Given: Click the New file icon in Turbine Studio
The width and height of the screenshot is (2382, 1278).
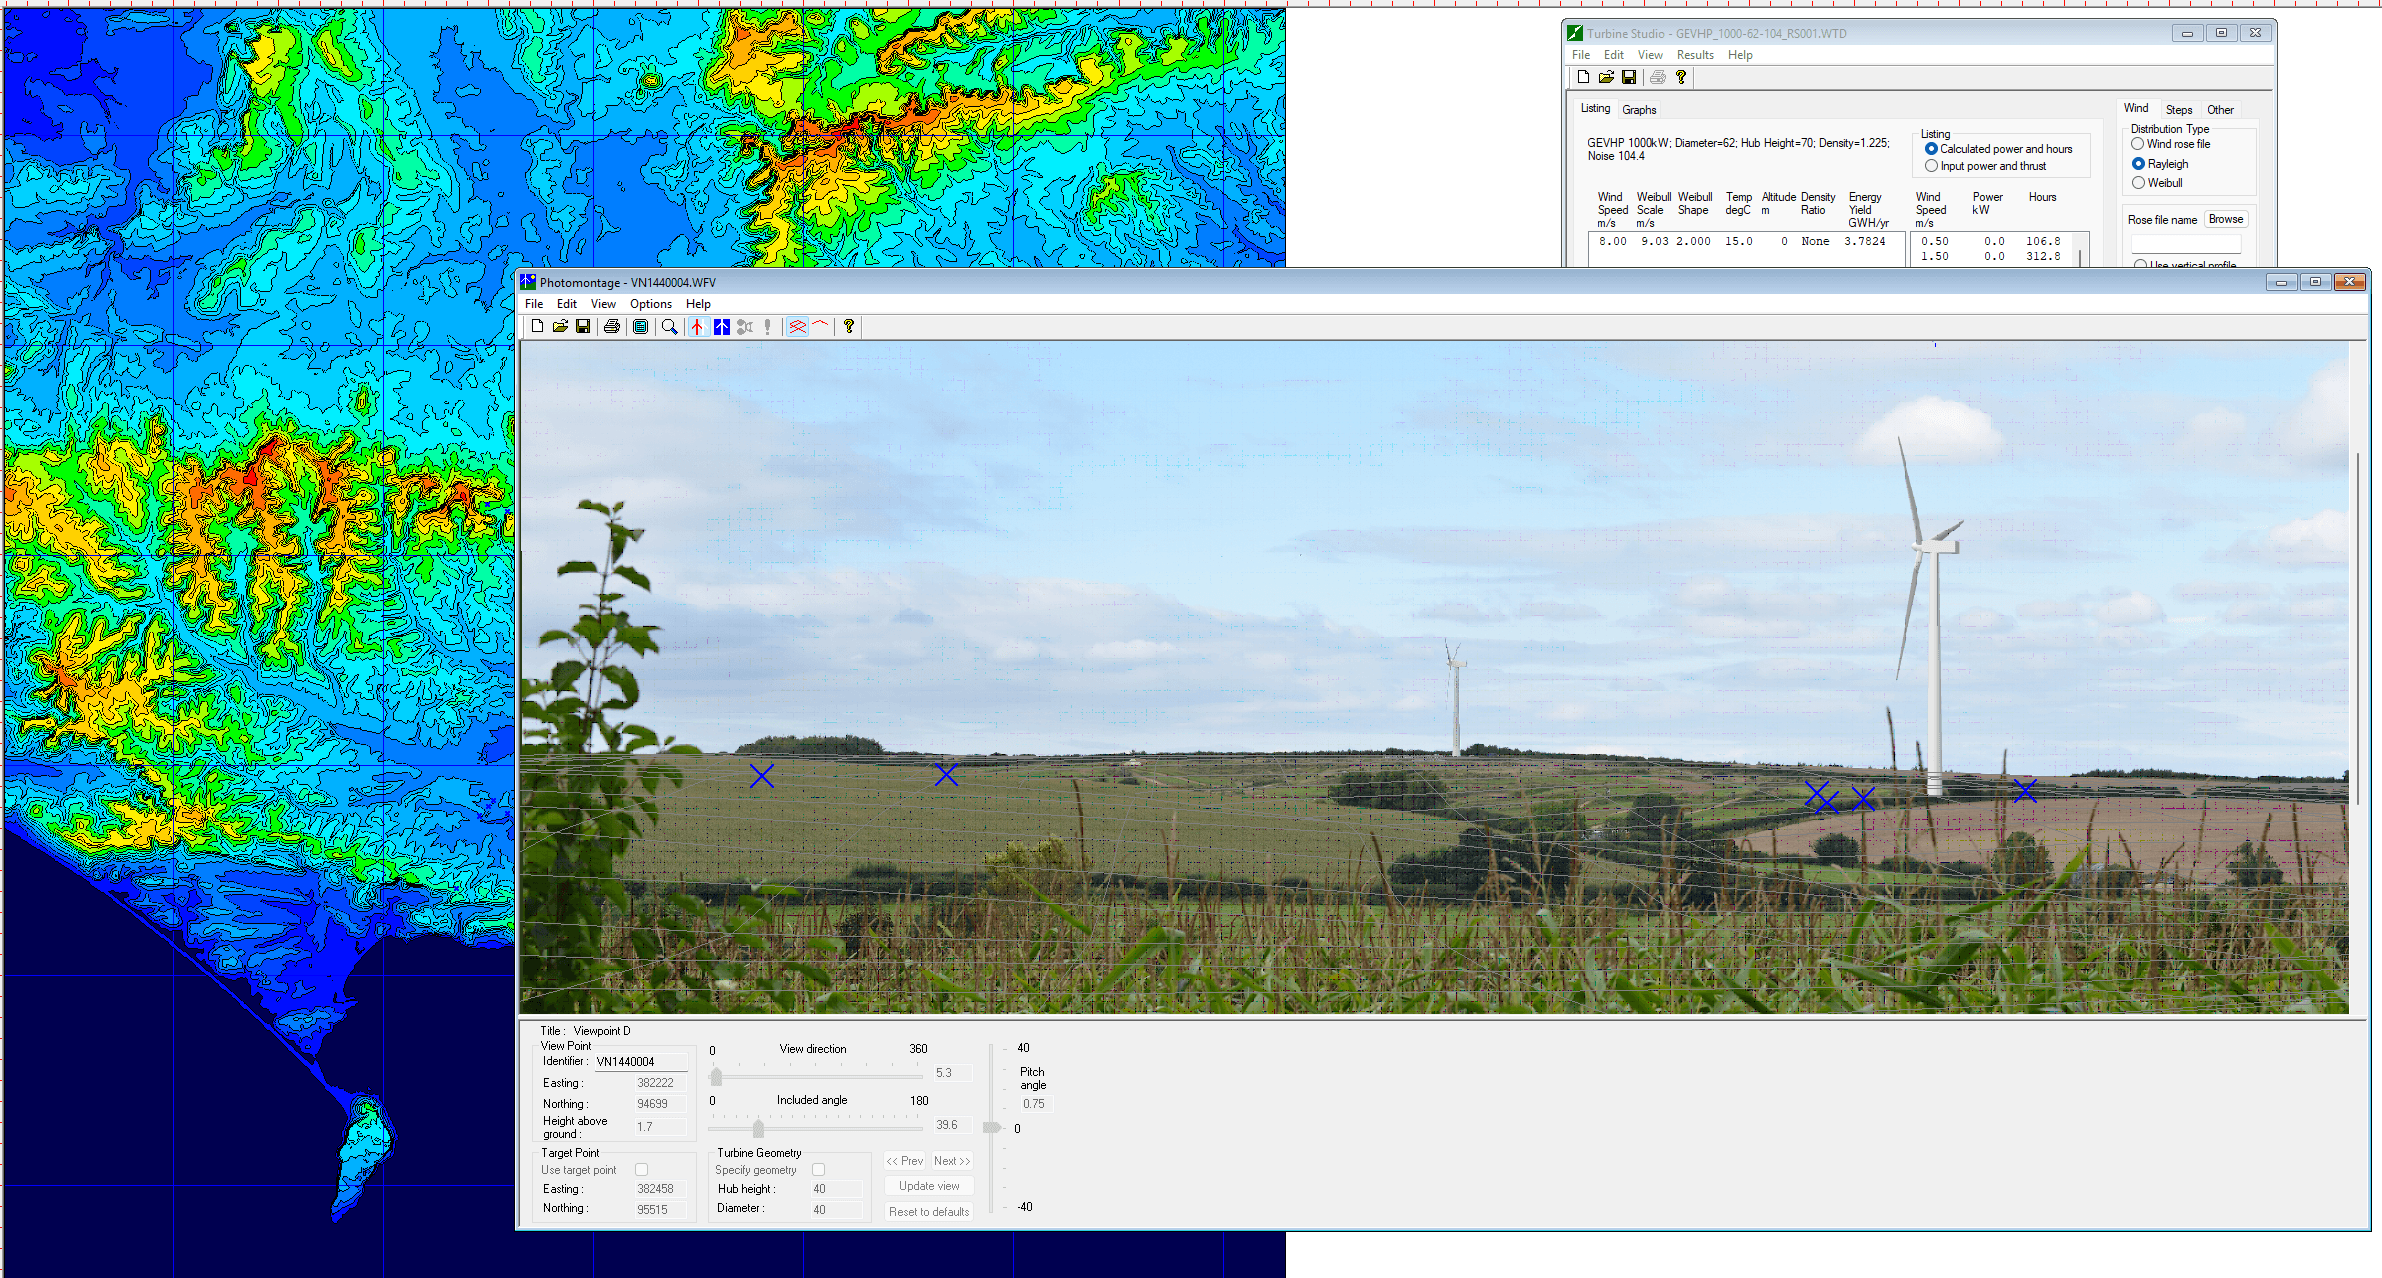Looking at the screenshot, I should tap(1583, 77).
